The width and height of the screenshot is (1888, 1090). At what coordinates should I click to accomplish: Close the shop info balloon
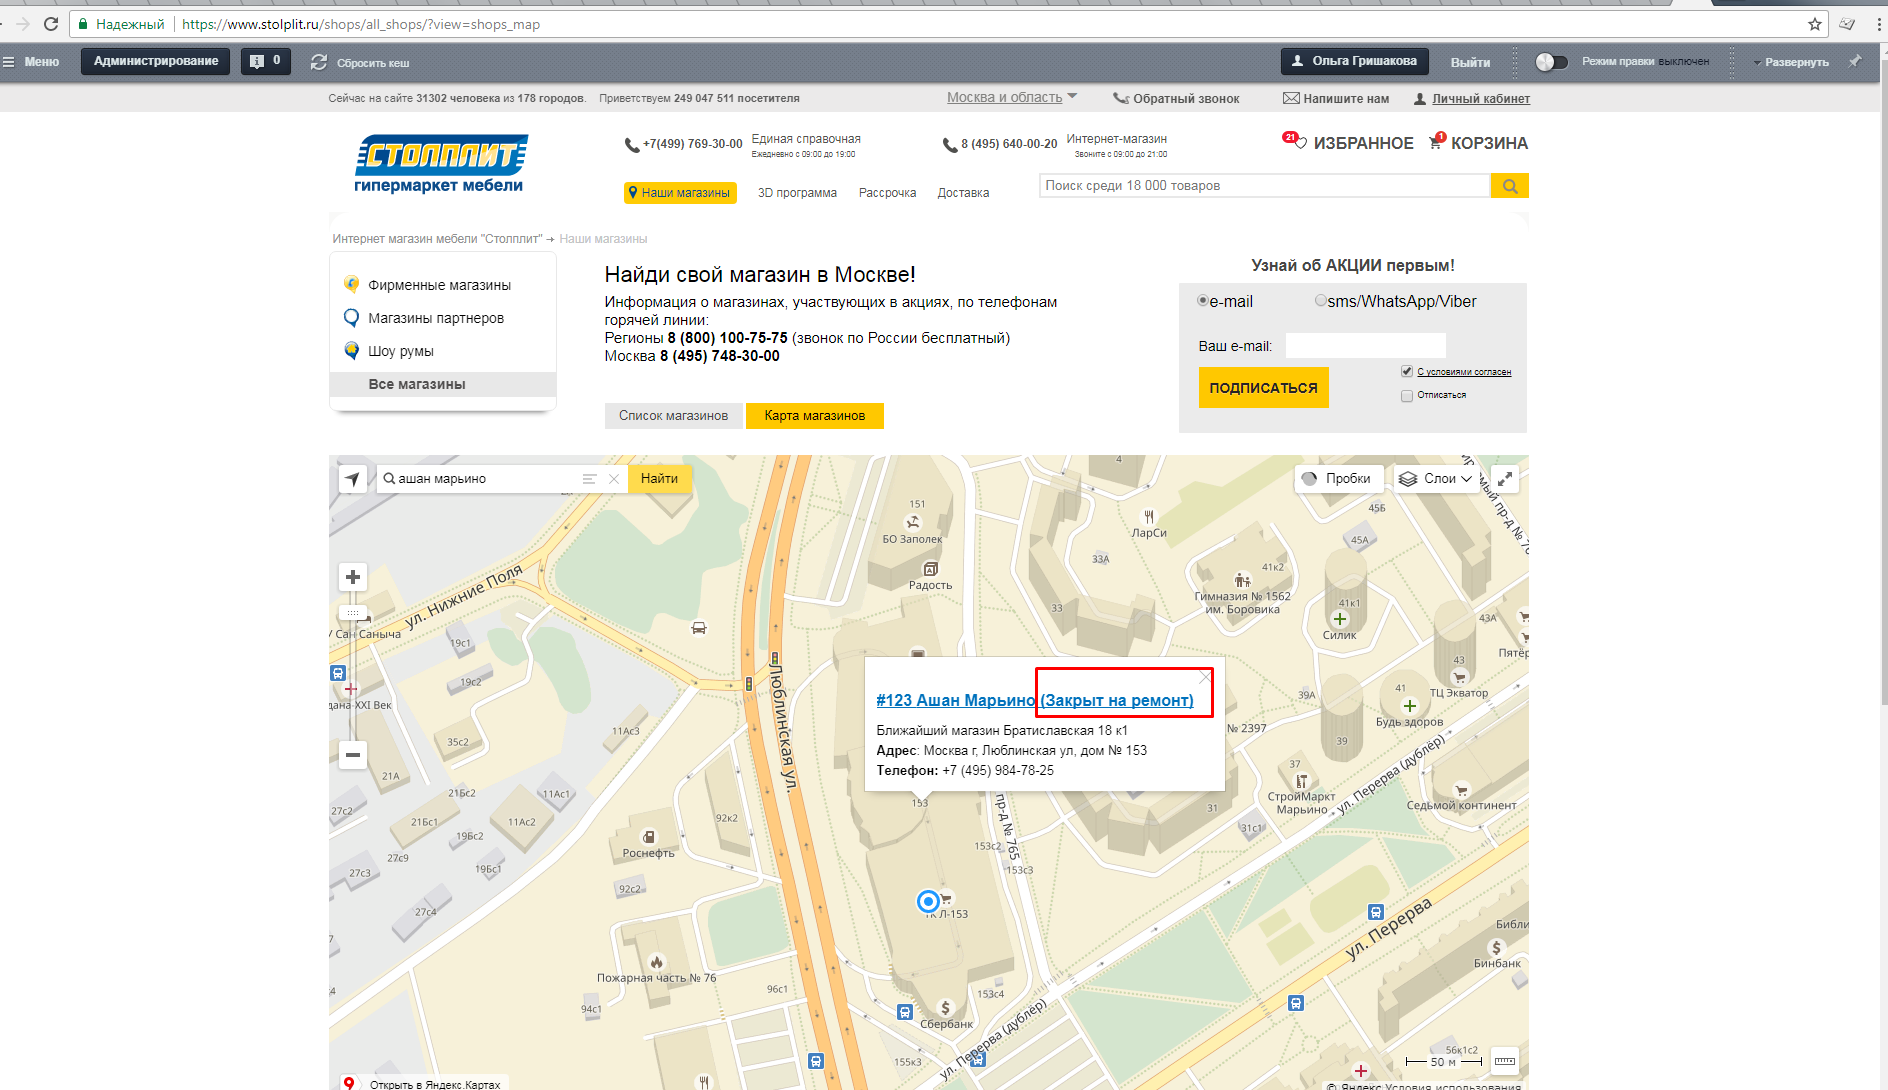point(1206,677)
